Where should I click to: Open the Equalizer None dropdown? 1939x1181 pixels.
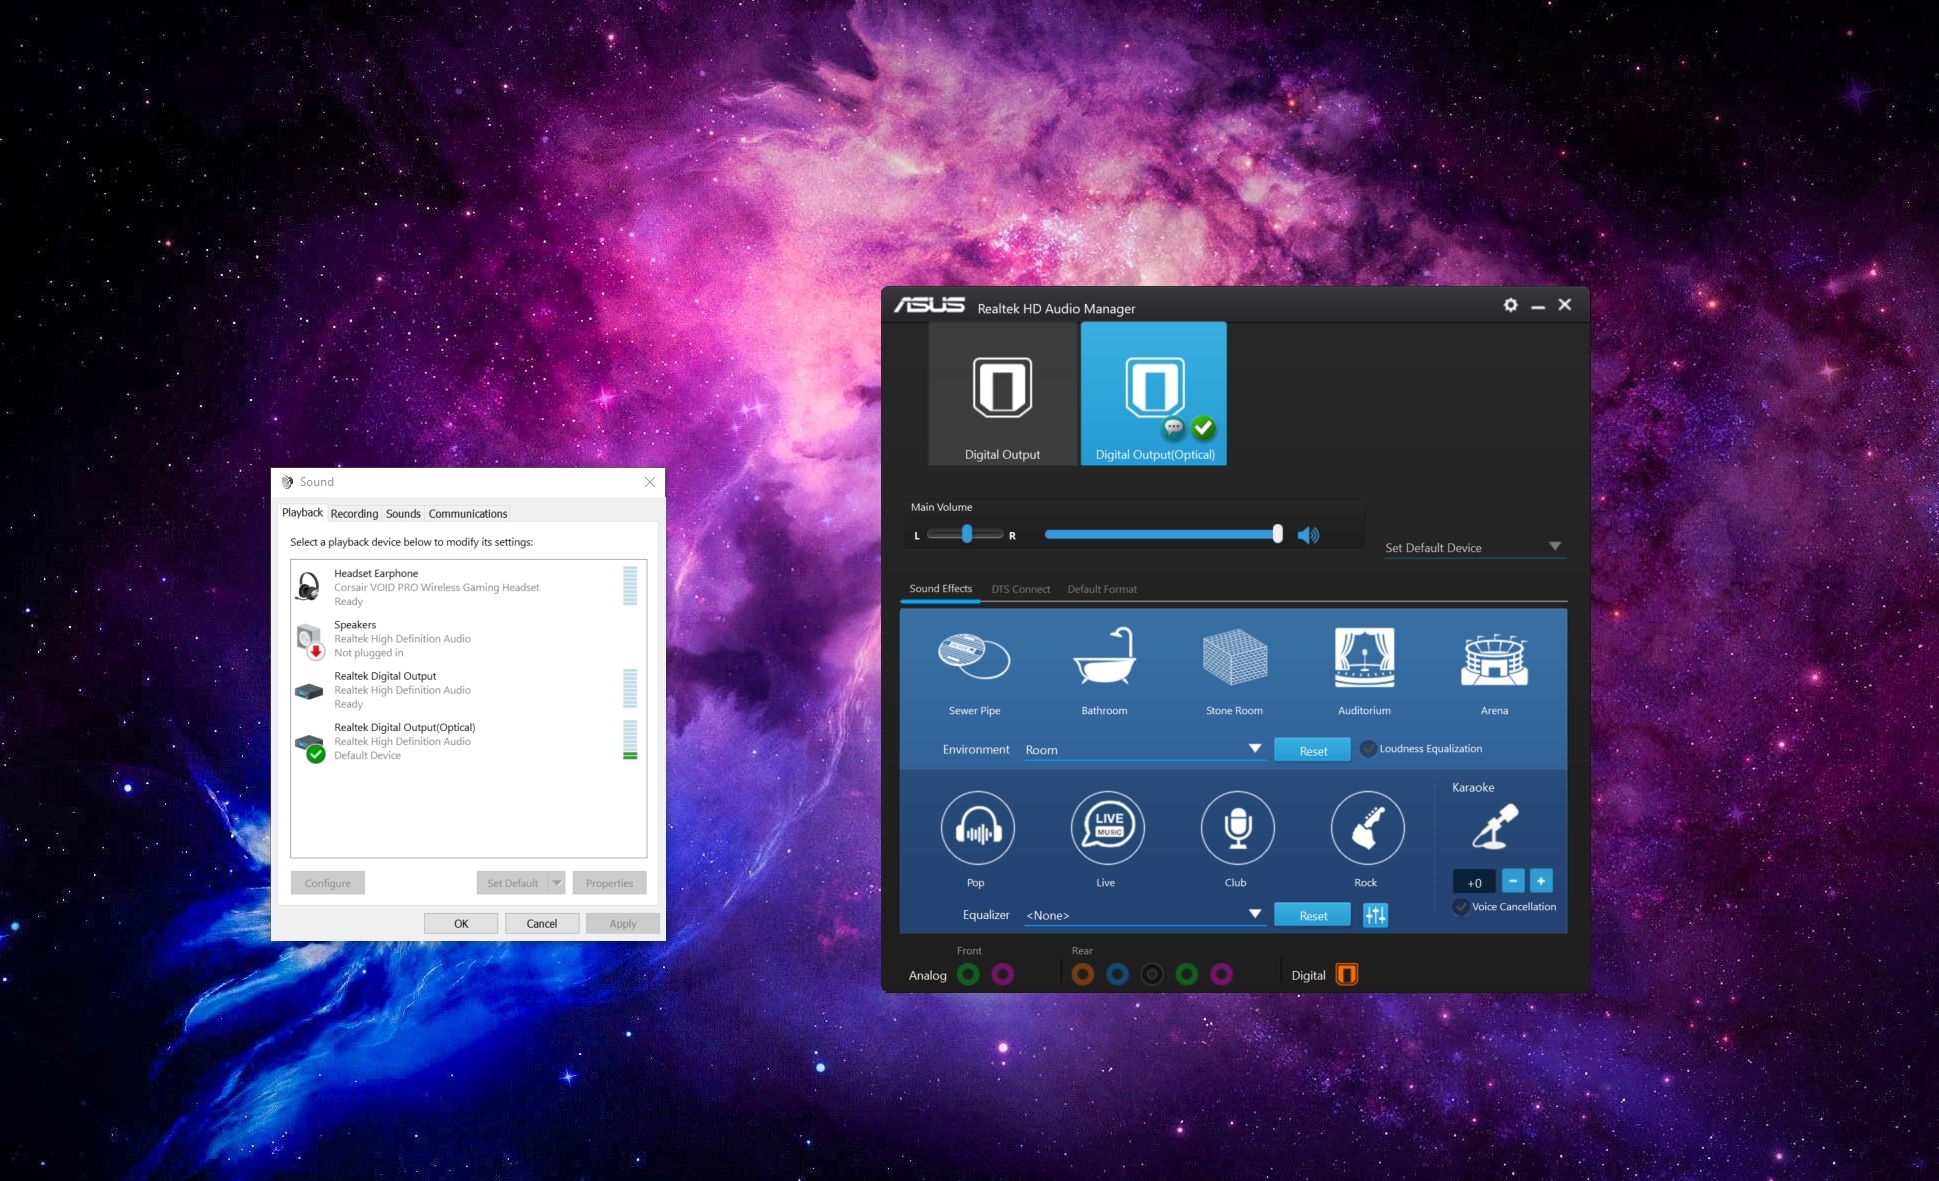(x=1254, y=915)
